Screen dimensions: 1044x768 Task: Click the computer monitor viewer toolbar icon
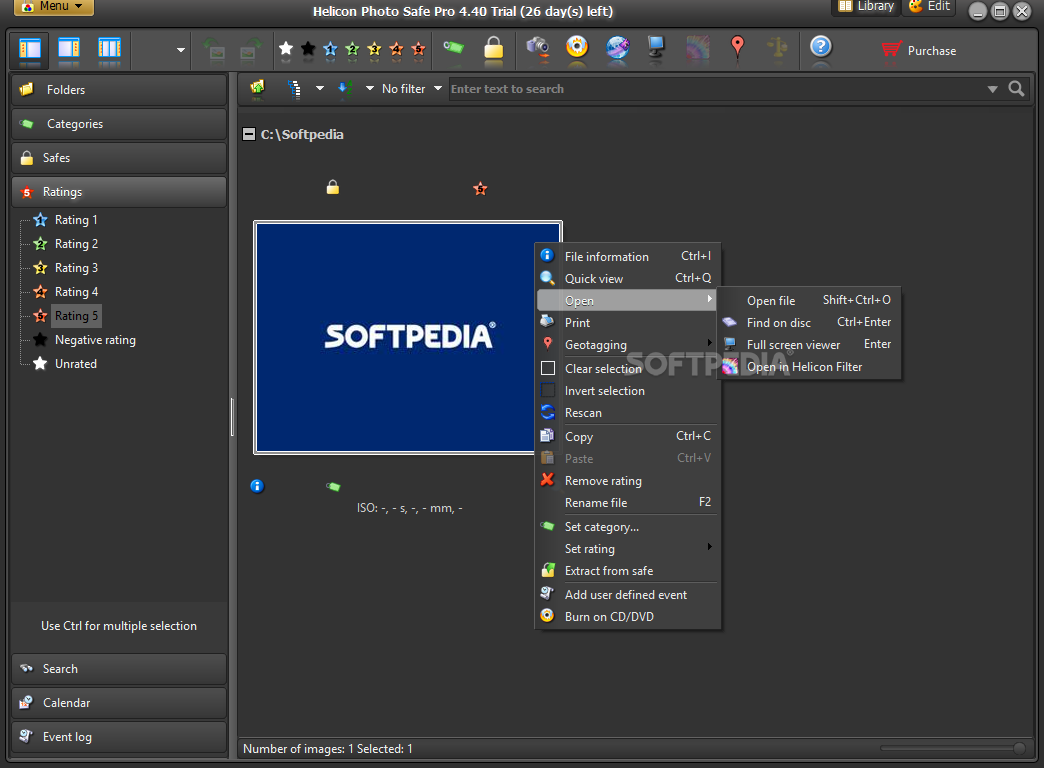click(656, 47)
